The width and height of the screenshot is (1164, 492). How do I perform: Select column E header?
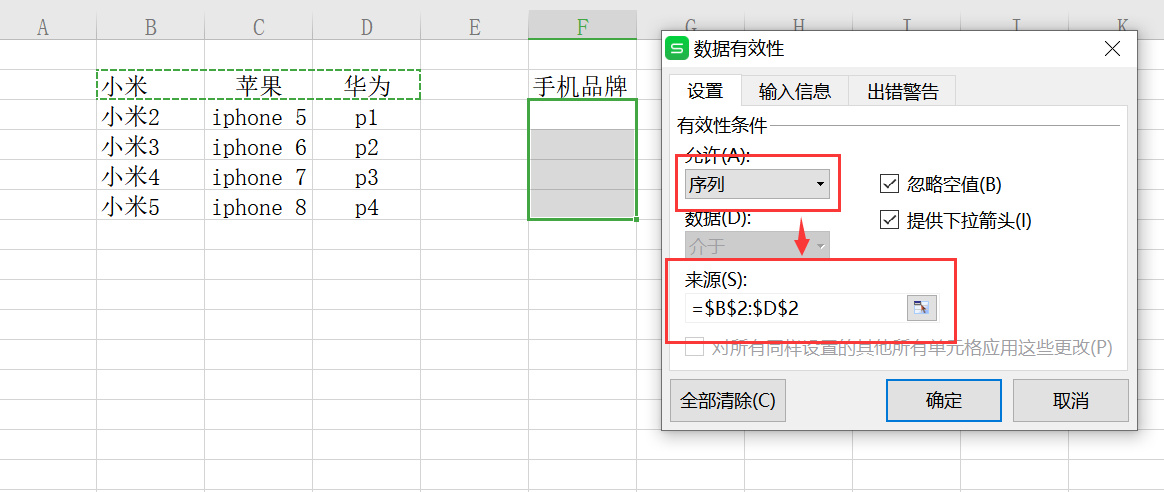[x=474, y=27]
